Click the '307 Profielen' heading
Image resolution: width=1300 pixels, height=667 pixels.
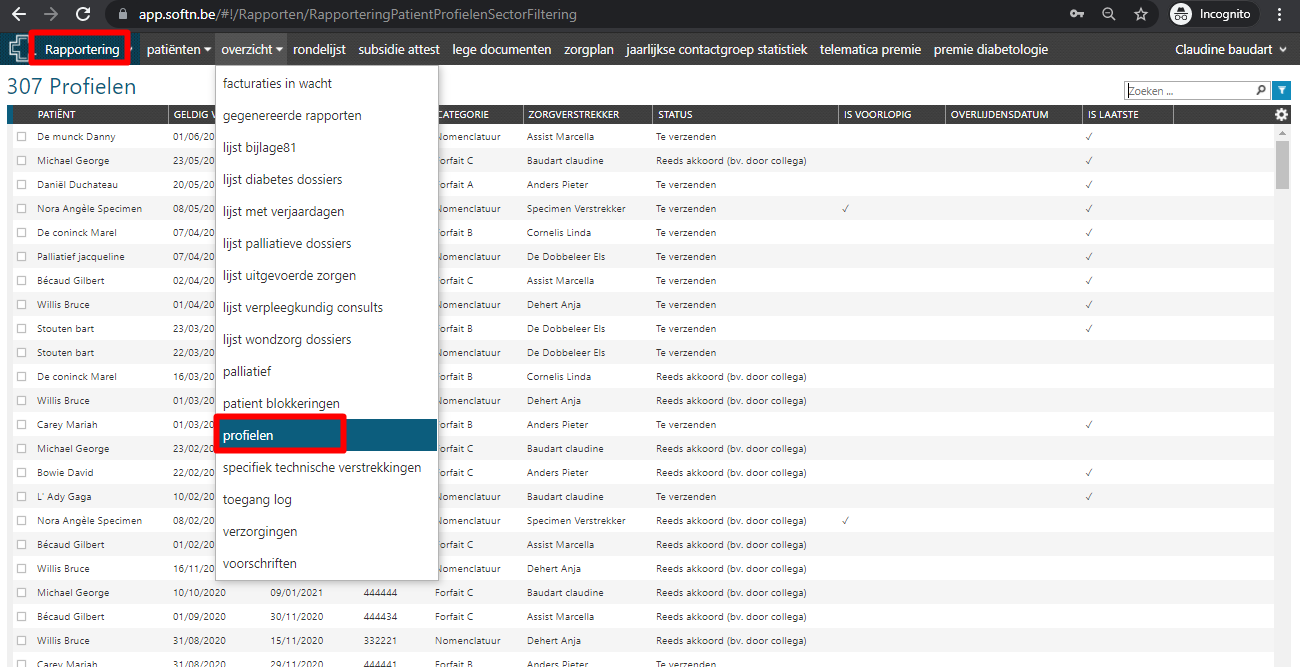tap(71, 87)
